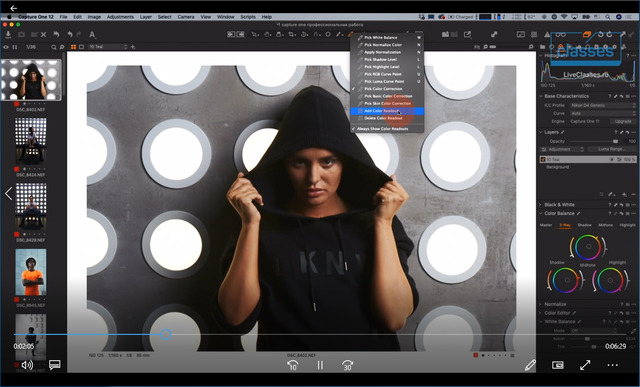
Task: Select the DSC_8424.NEF thumbnail
Action: tap(31, 140)
